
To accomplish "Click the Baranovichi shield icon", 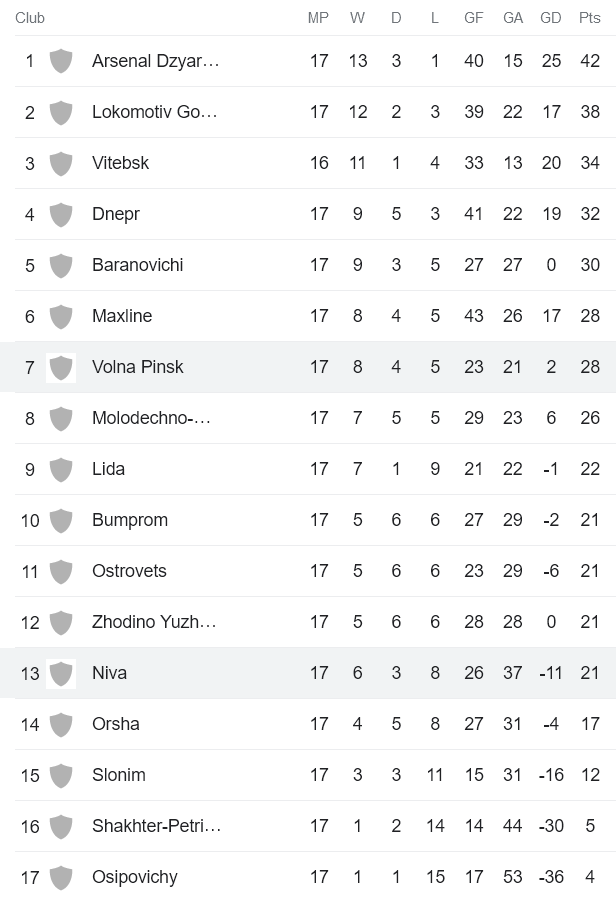I will click(60, 265).
